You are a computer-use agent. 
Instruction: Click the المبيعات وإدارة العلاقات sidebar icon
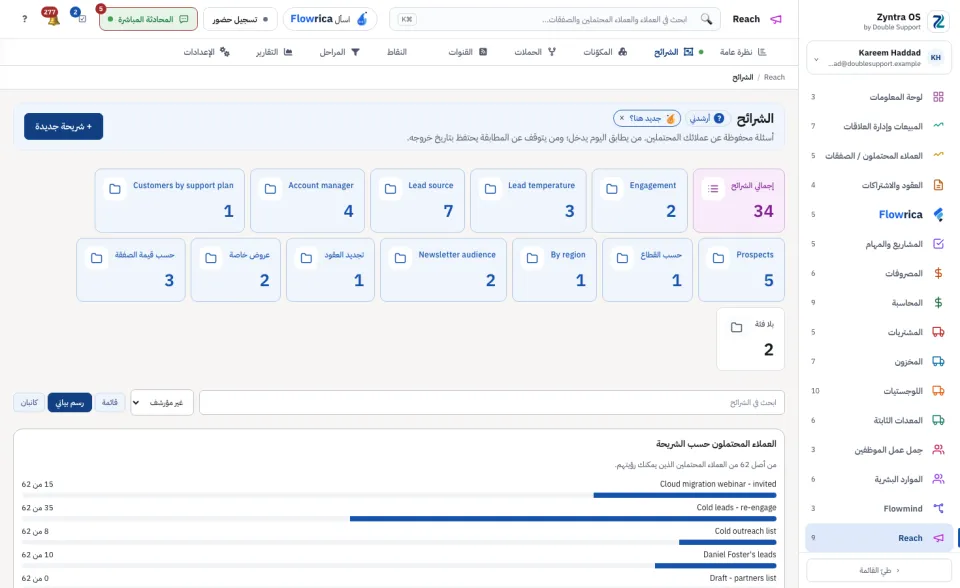[938, 126]
